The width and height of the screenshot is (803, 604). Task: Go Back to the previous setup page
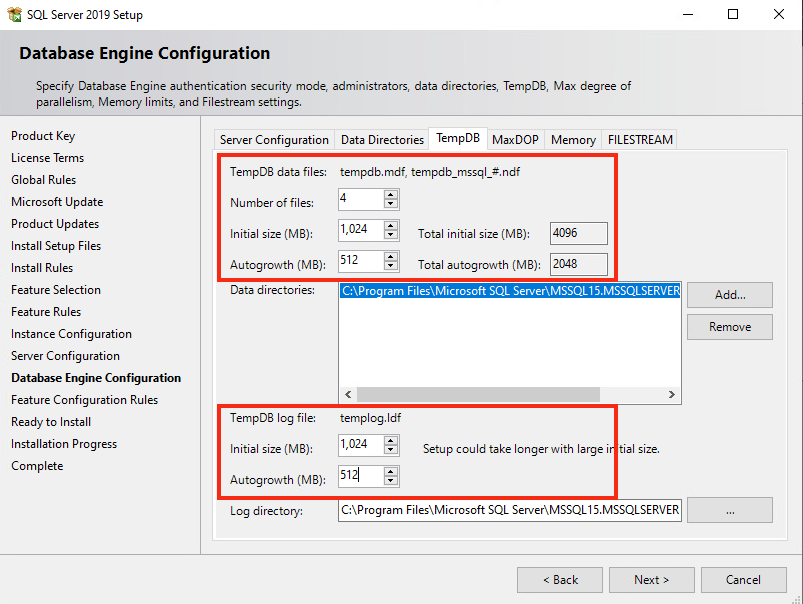[x=560, y=580]
